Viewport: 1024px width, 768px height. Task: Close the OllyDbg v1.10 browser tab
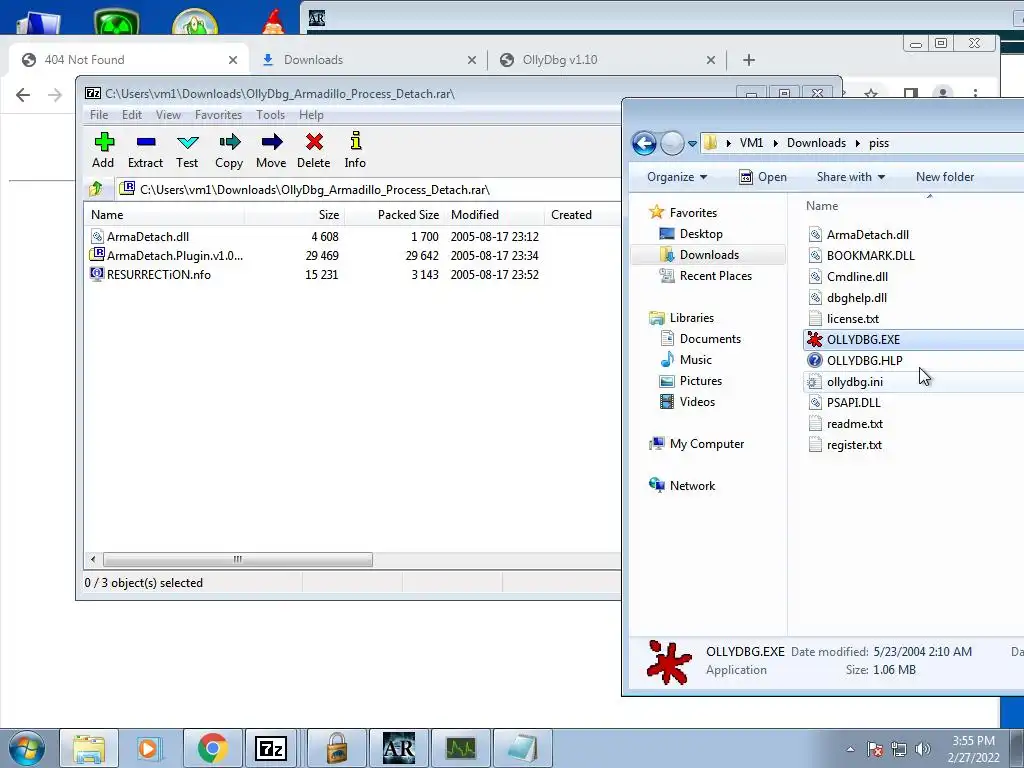(711, 60)
